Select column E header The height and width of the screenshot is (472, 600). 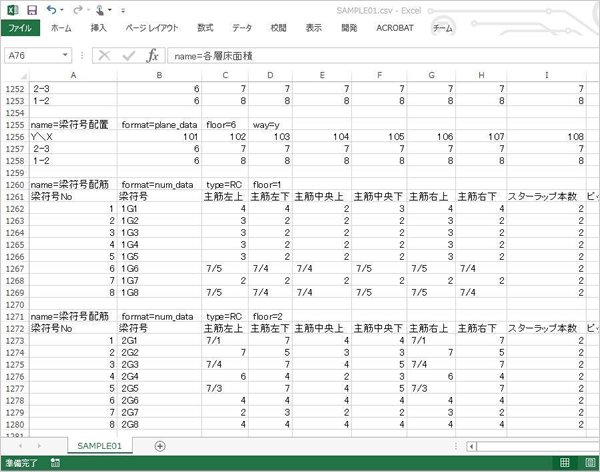point(322,75)
